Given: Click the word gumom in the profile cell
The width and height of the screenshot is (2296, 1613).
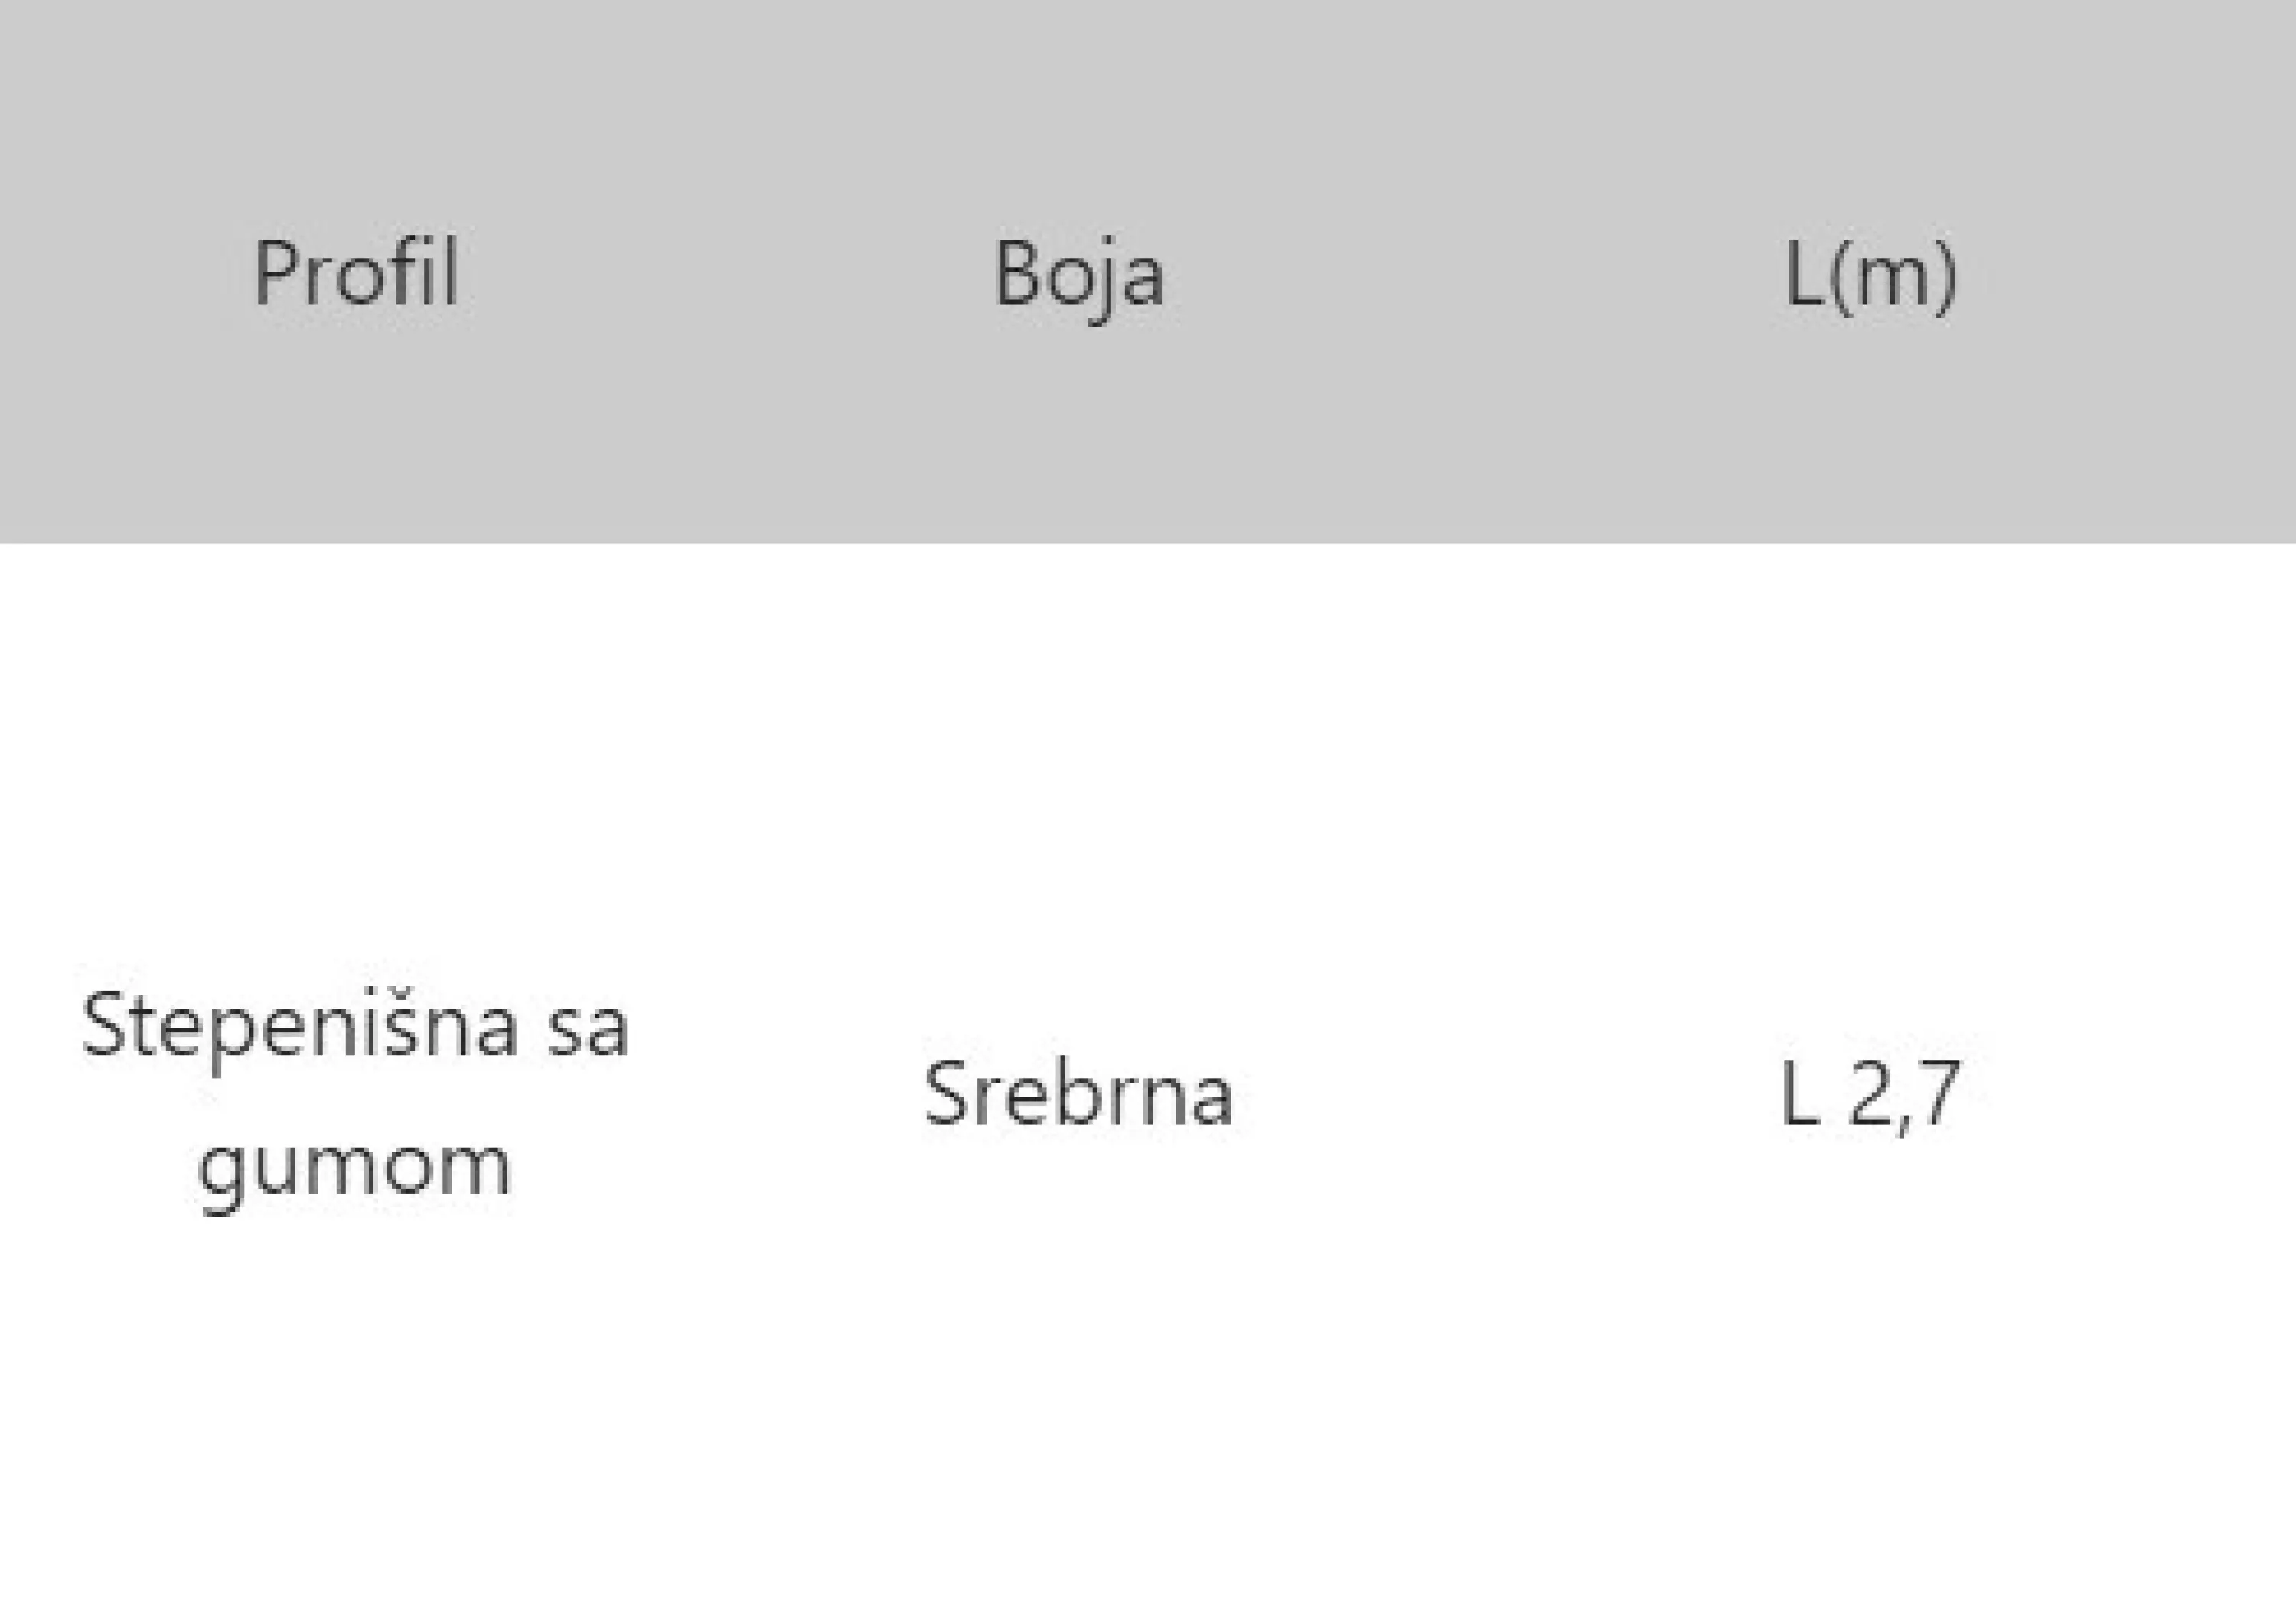Looking at the screenshot, I should [x=355, y=1166].
